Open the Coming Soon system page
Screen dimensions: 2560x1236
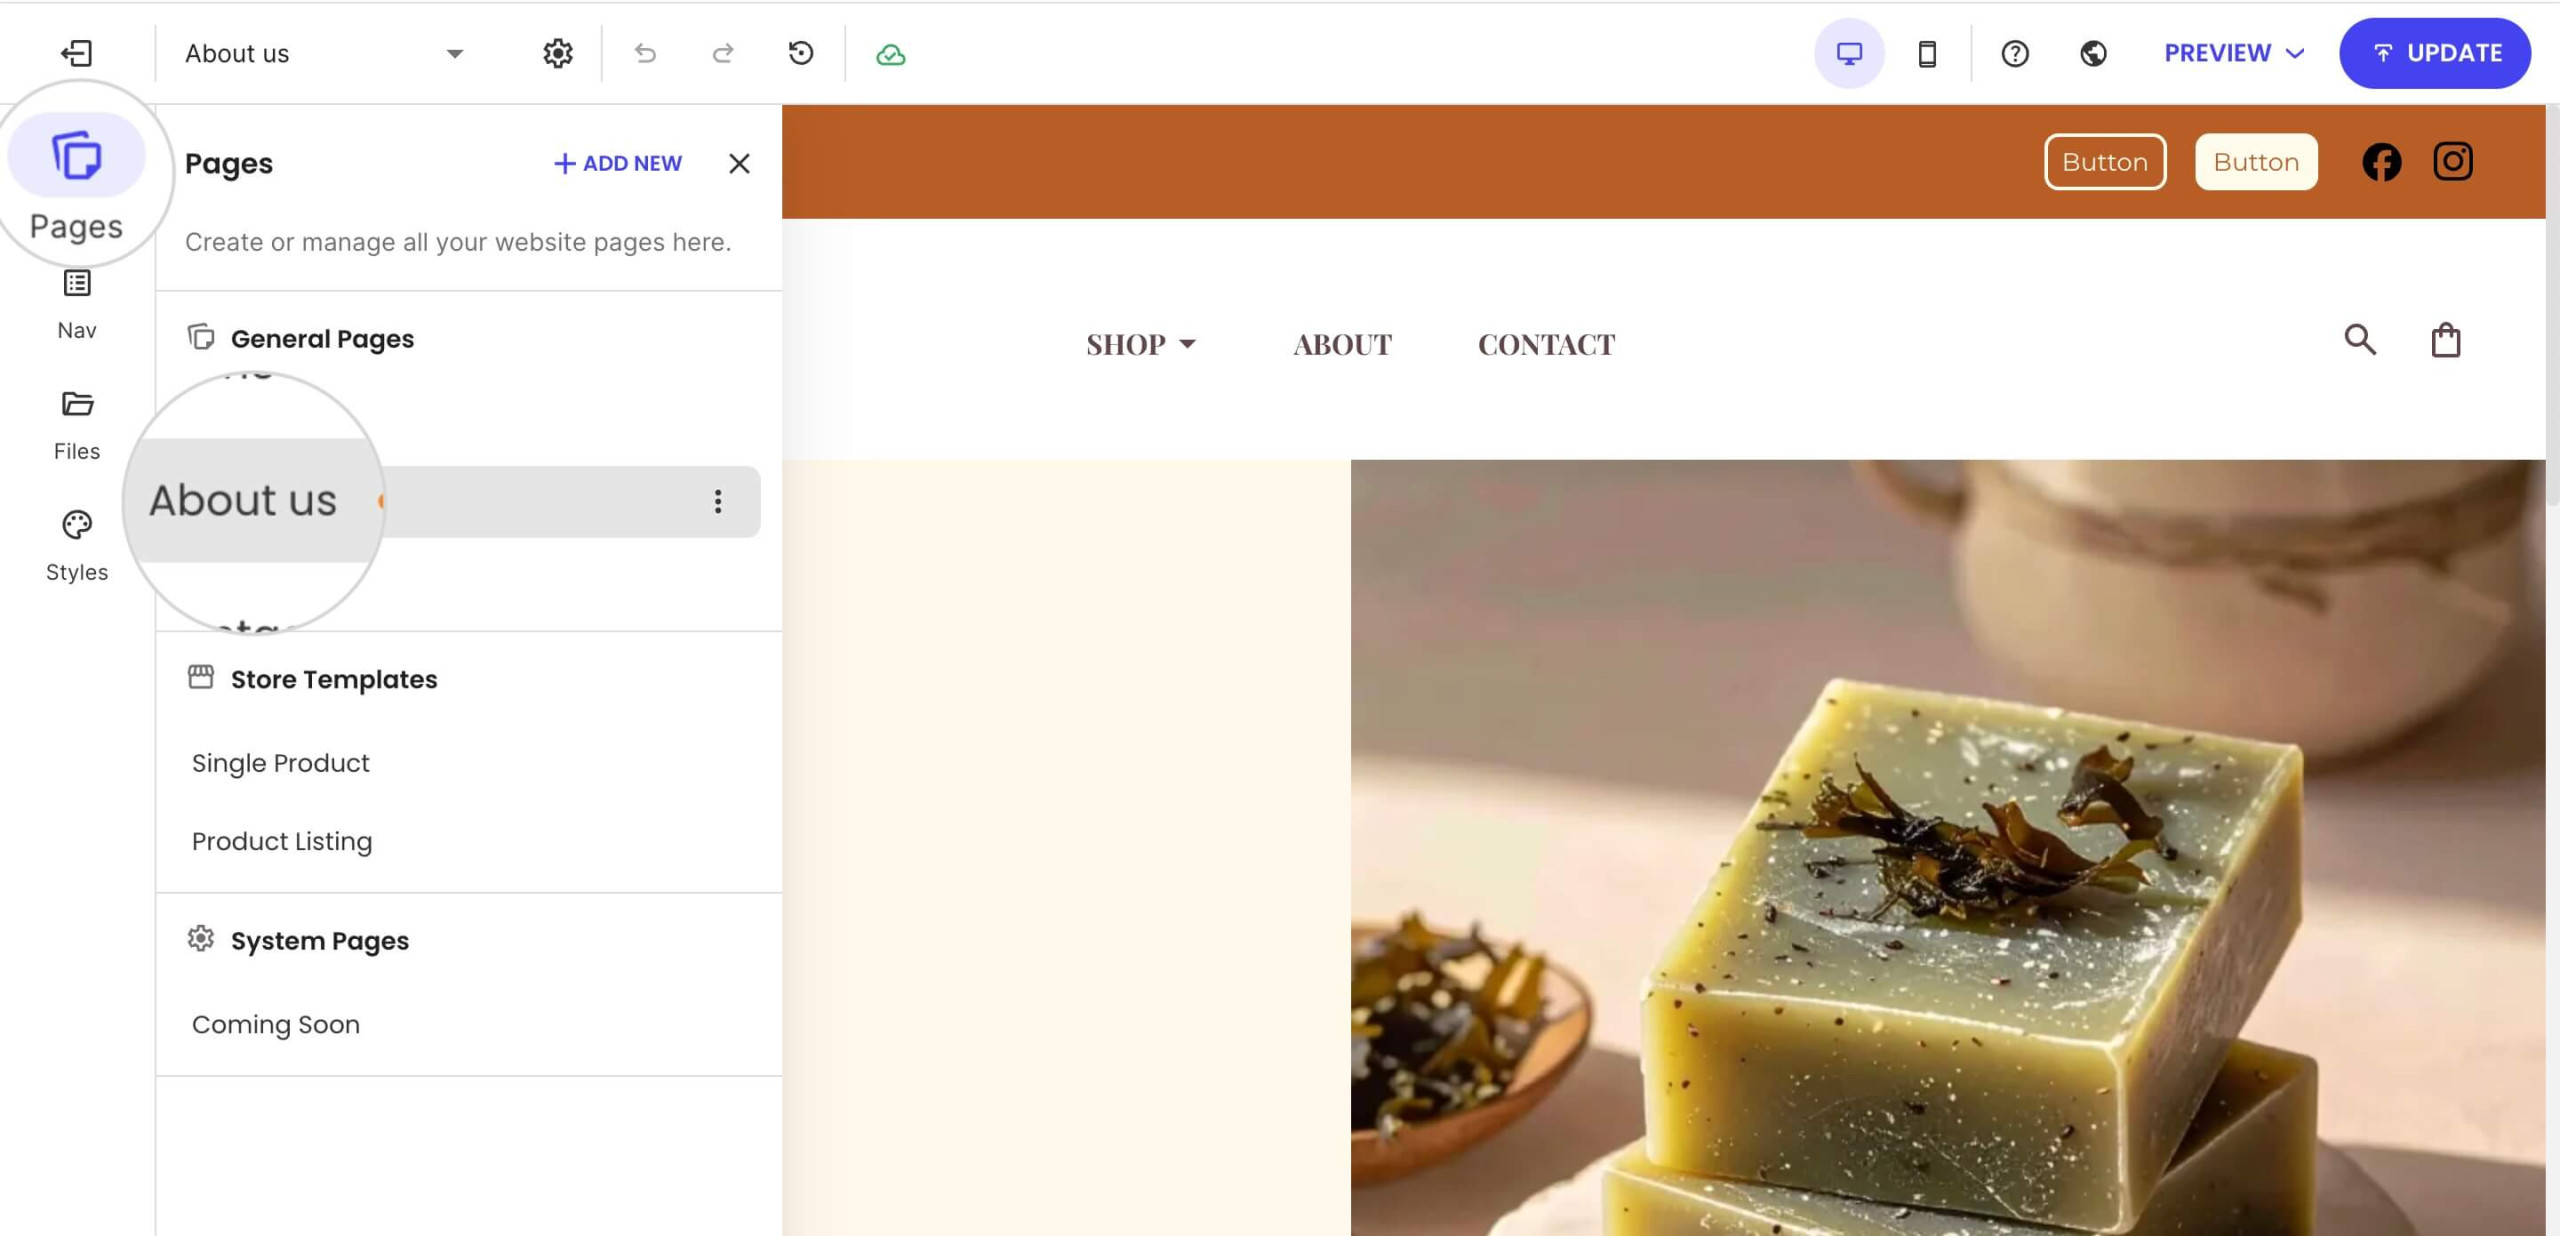point(276,1024)
